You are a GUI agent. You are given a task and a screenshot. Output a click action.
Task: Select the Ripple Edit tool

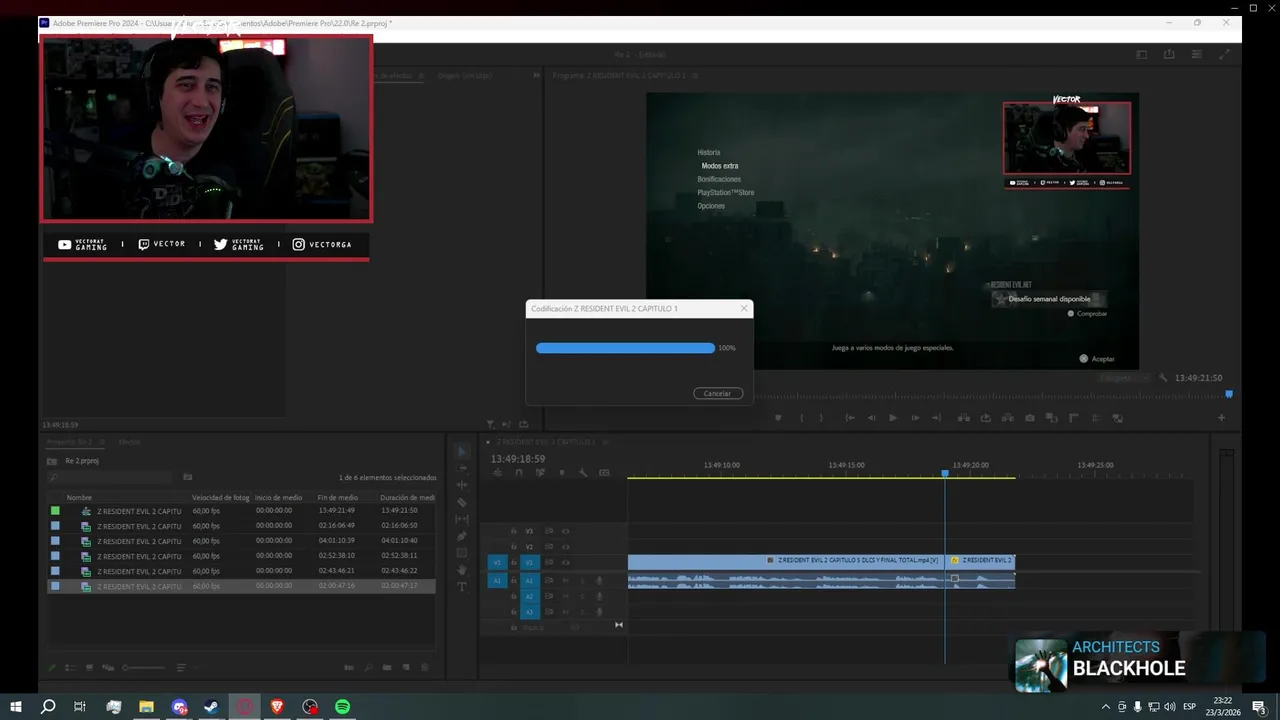(462, 485)
